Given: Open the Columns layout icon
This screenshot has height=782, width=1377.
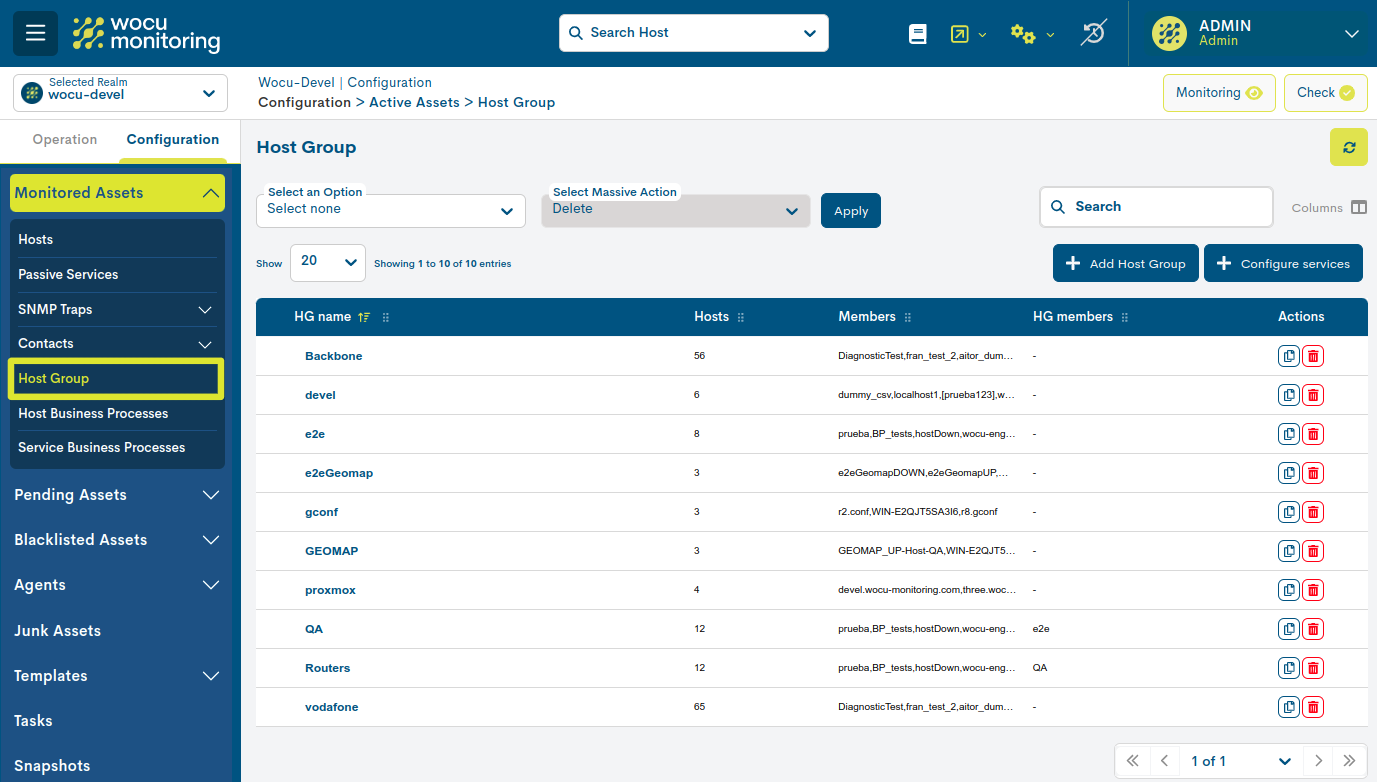Looking at the screenshot, I should (1358, 207).
